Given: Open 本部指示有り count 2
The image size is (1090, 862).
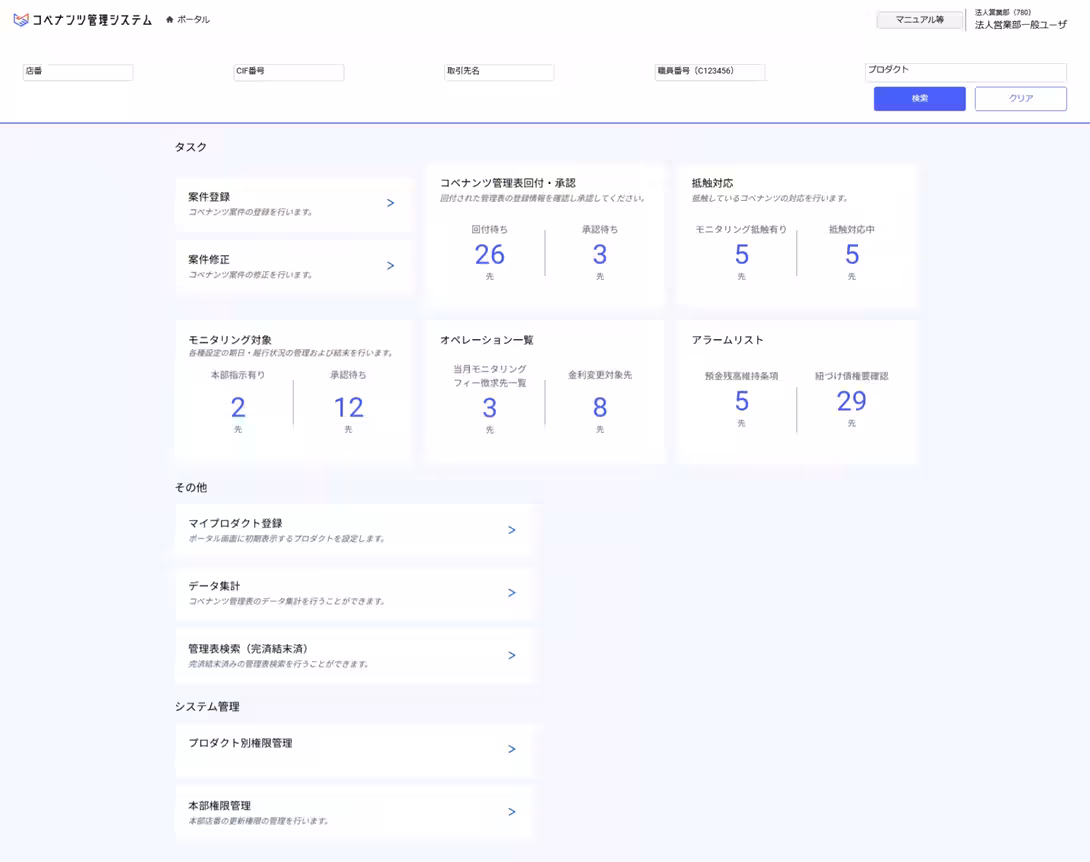Looking at the screenshot, I should 238,407.
